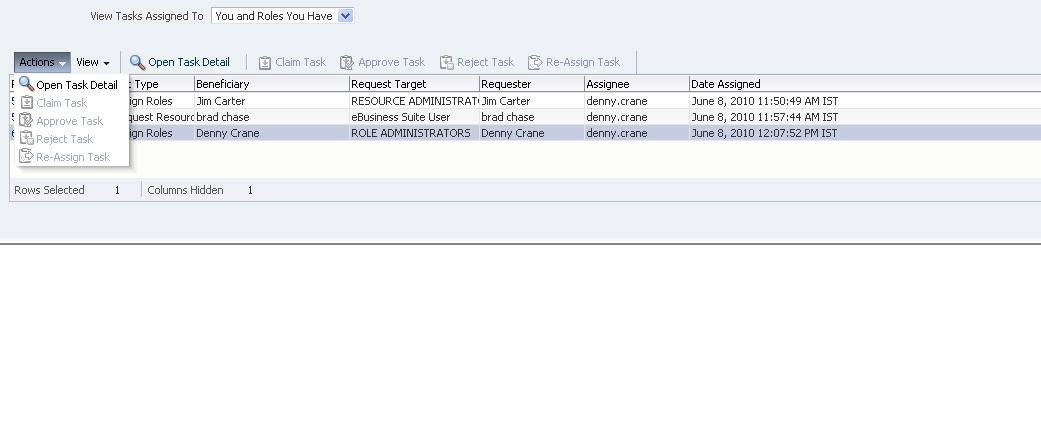Sort by the Assignee column header

(x=637, y=84)
